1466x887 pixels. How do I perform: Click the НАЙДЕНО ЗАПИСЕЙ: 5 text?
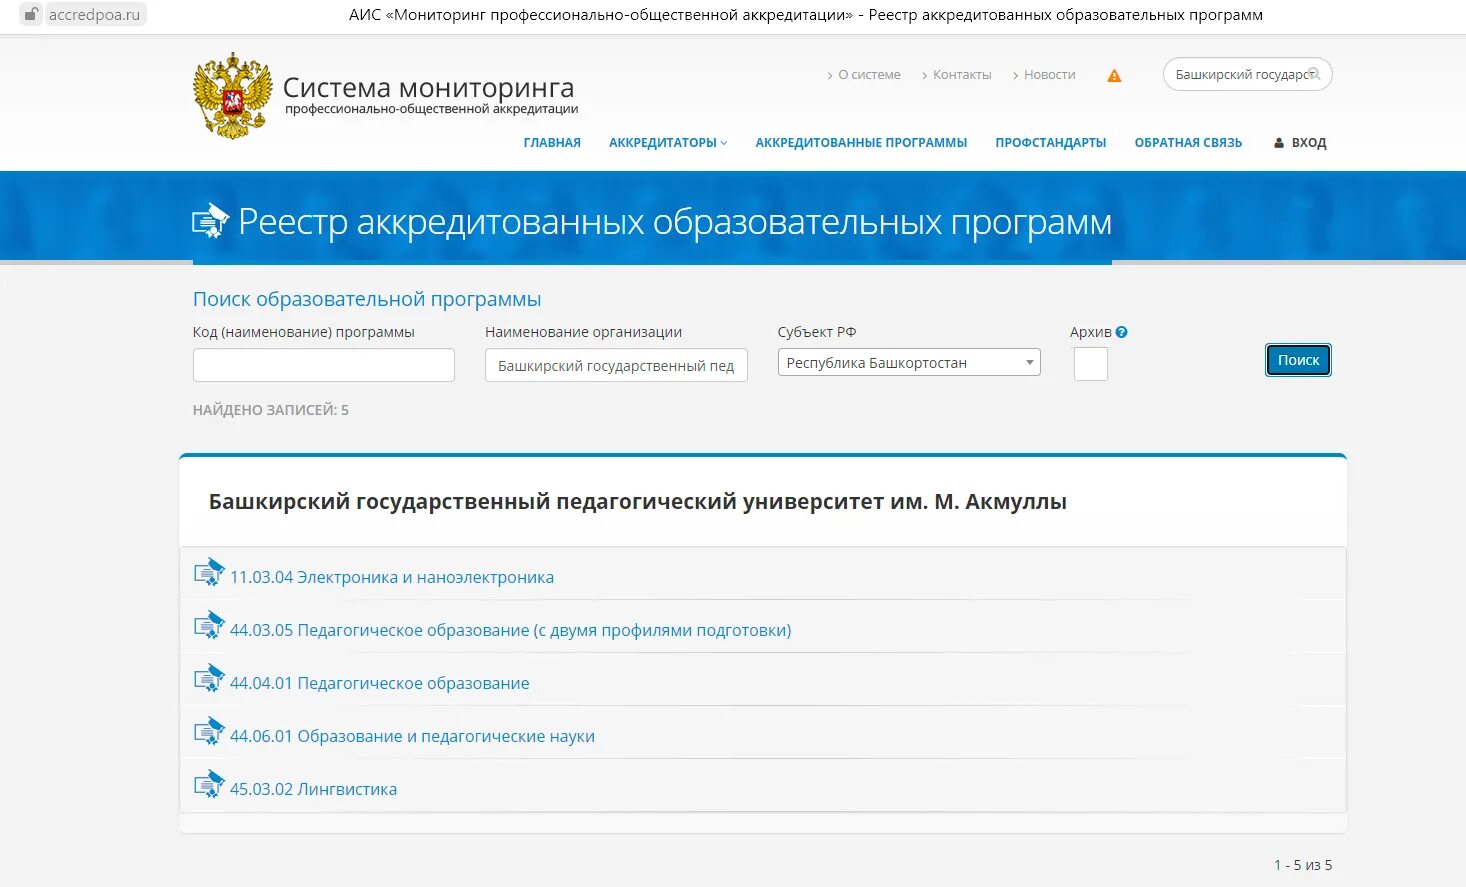[x=271, y=410]
